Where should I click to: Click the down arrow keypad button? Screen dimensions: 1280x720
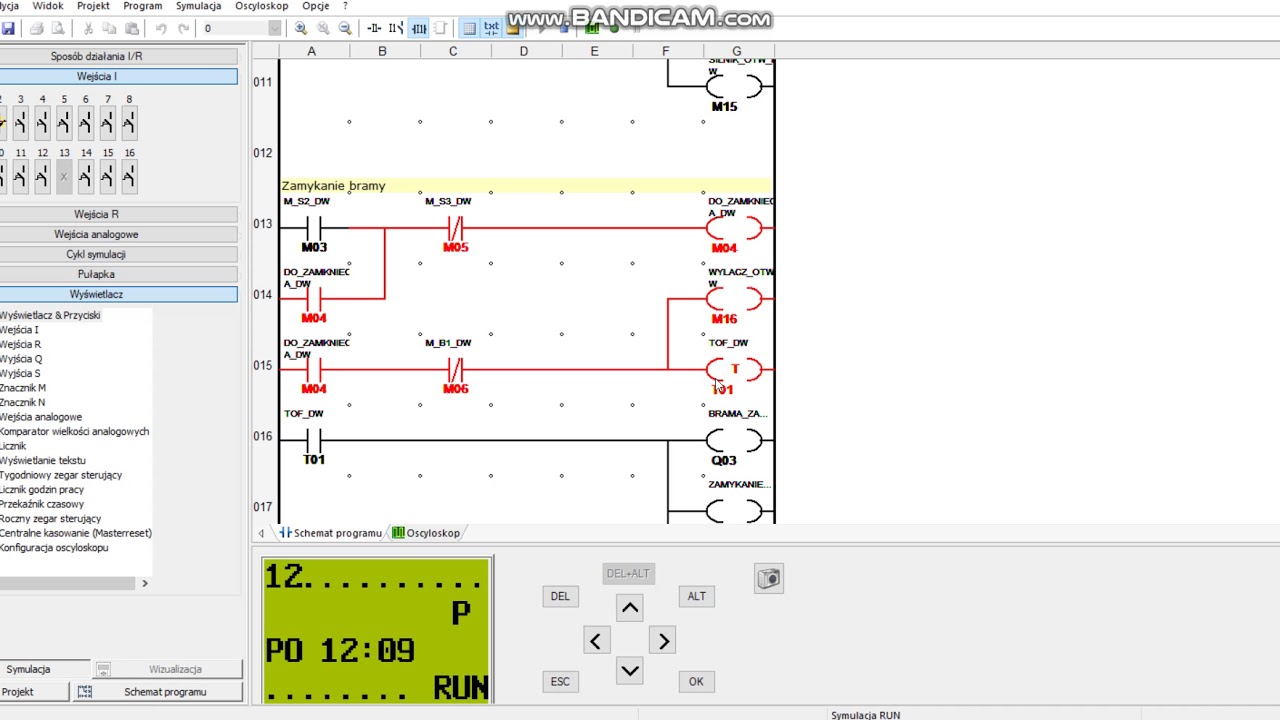coord(630,672)
